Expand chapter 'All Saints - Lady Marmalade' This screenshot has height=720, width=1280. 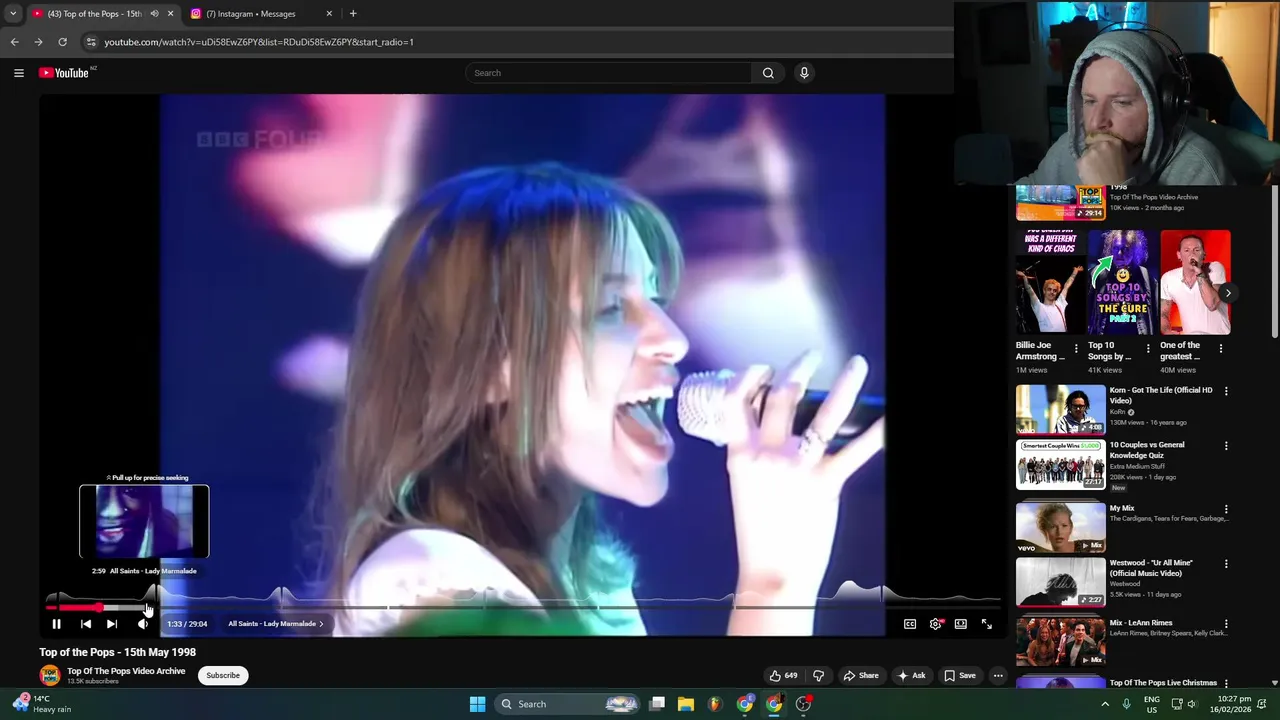coord(275,624)
